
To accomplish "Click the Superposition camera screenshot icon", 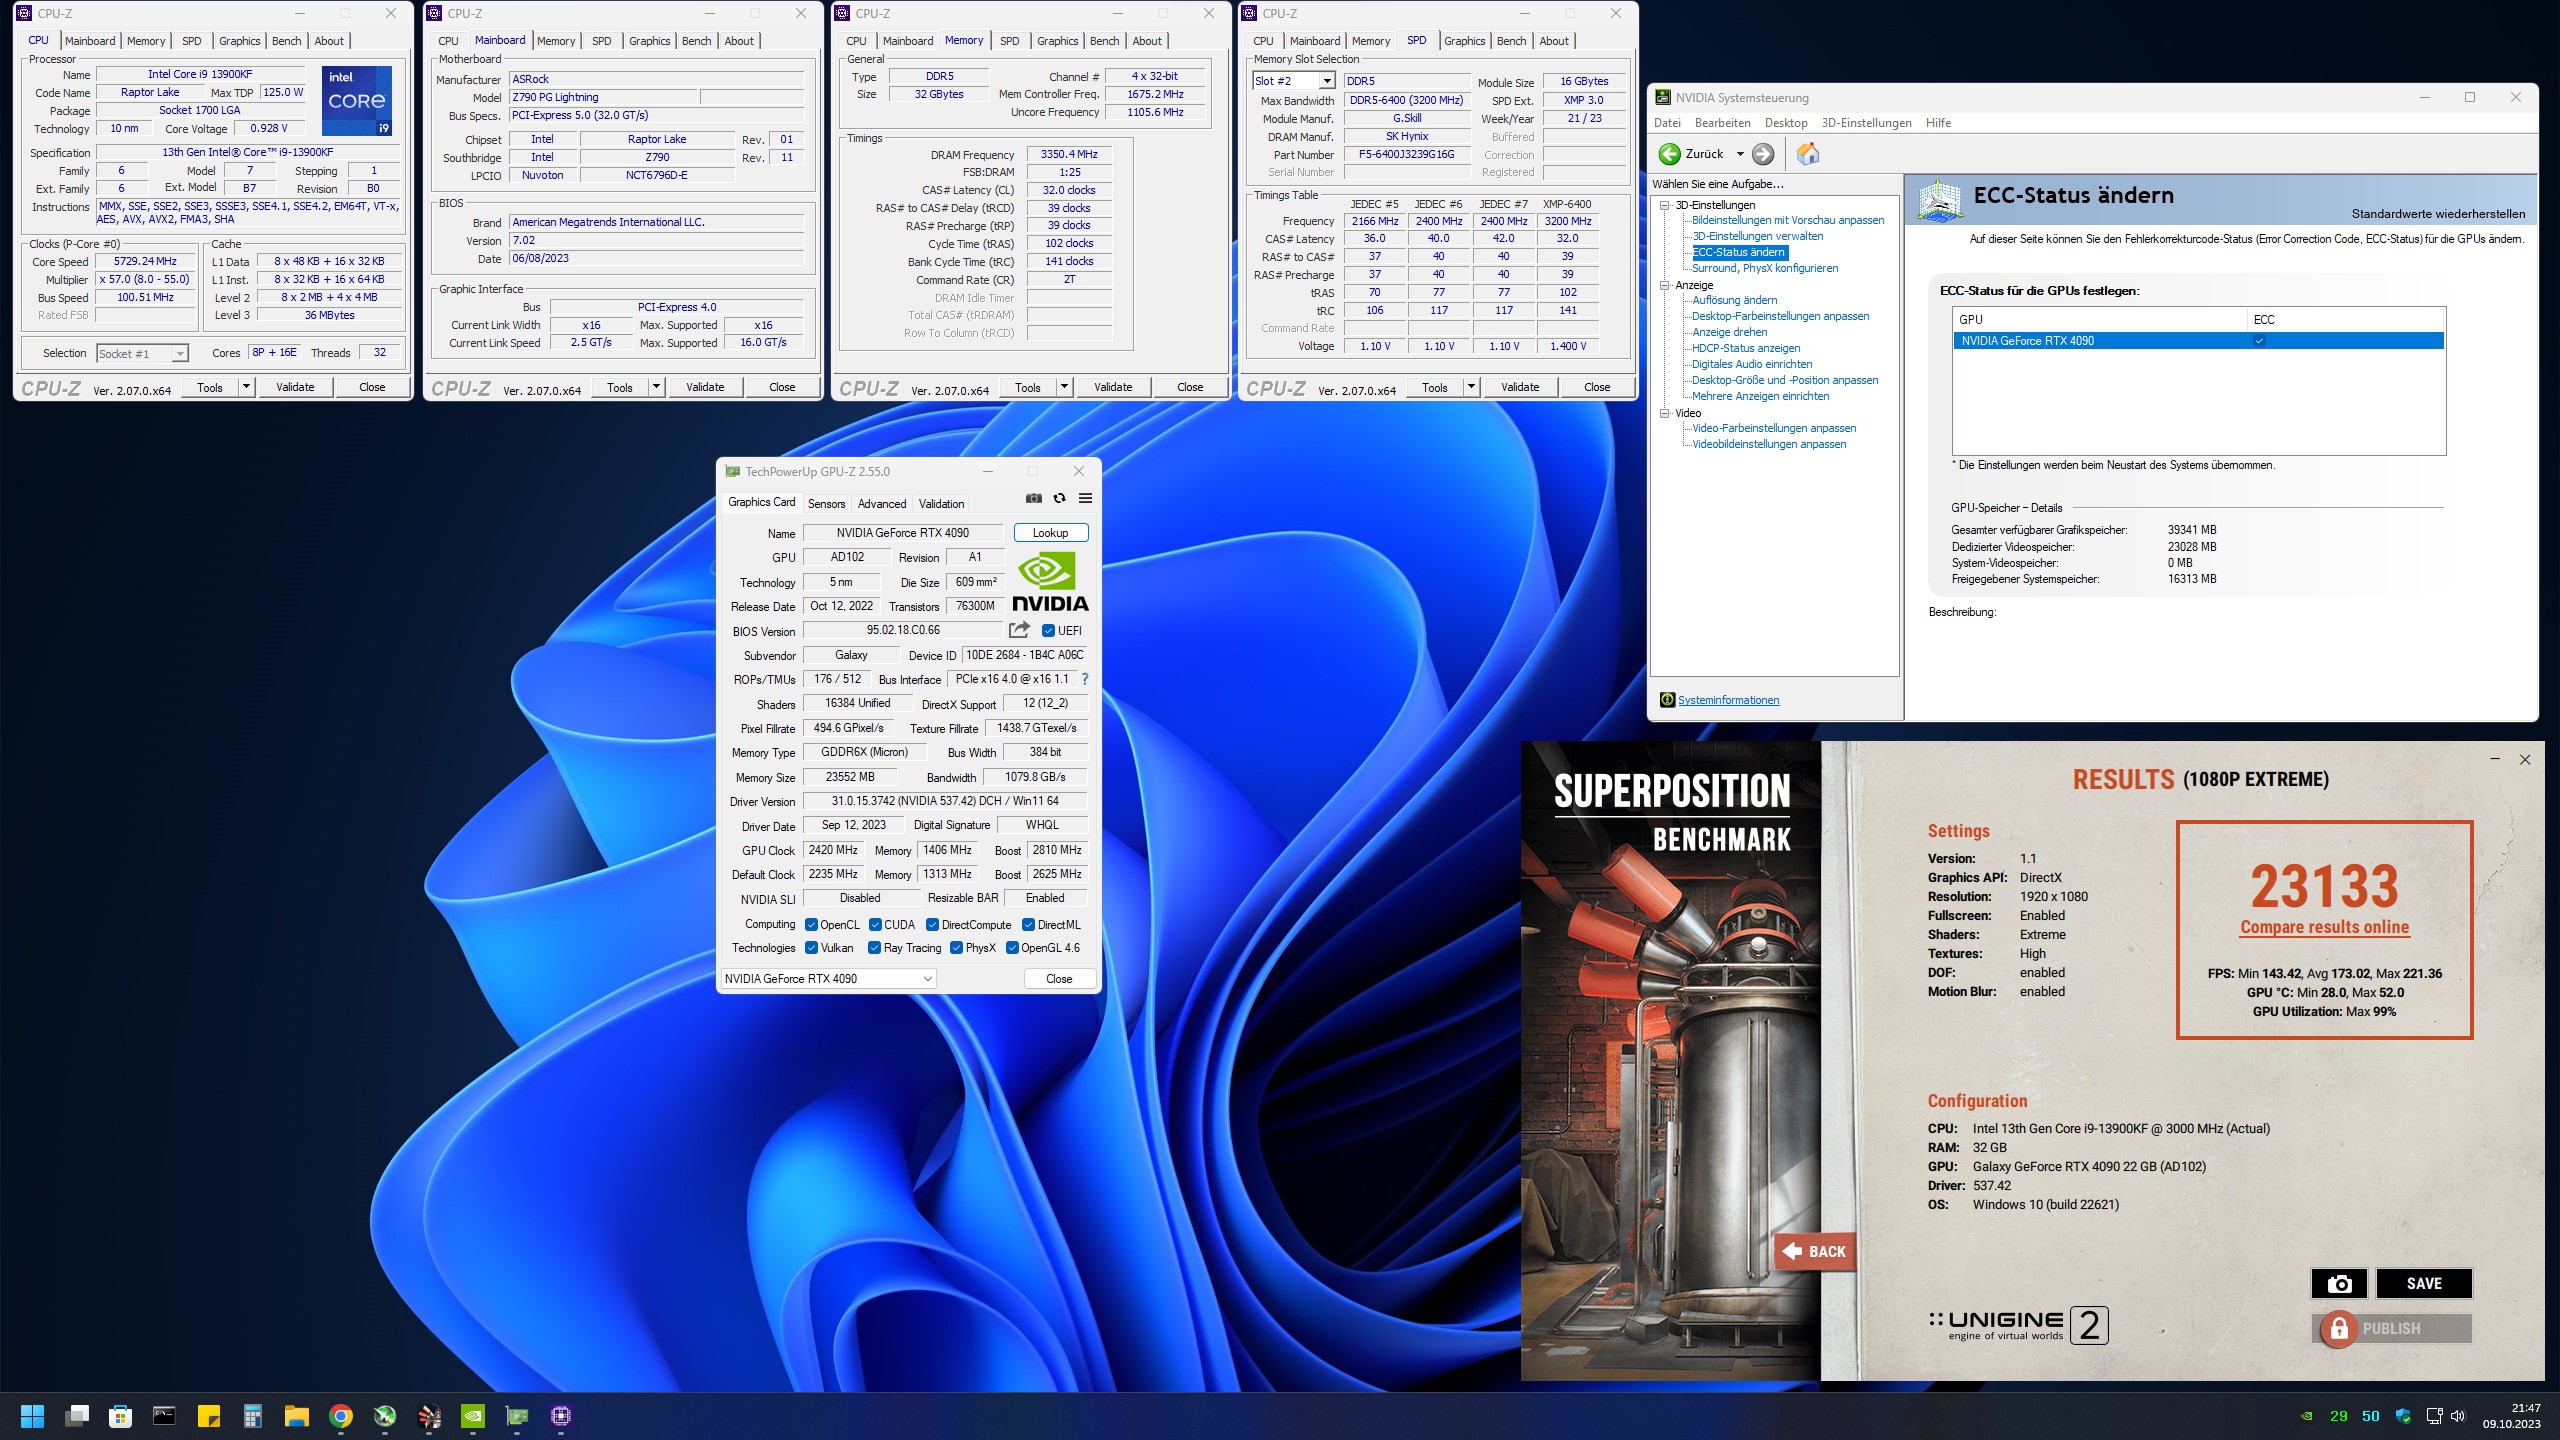I will coord(2339,1284).
